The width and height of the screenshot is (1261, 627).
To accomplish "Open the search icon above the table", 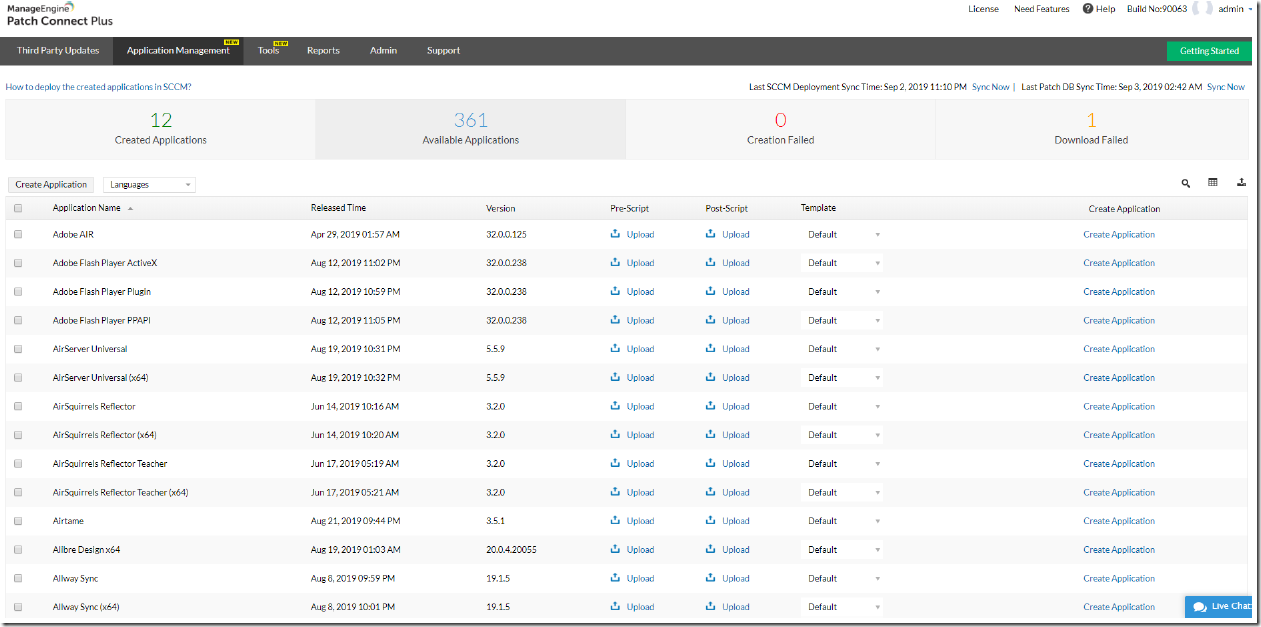I will [x=1186, y=183].
